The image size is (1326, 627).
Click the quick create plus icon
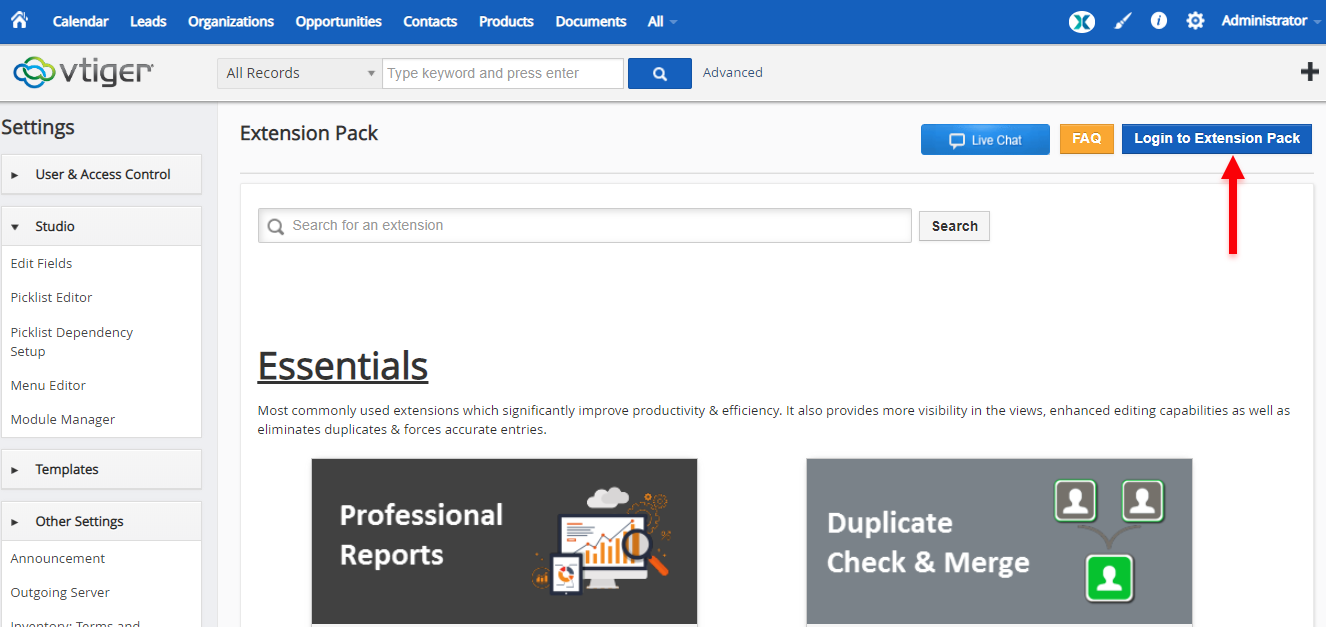(x=1309, y=72)
